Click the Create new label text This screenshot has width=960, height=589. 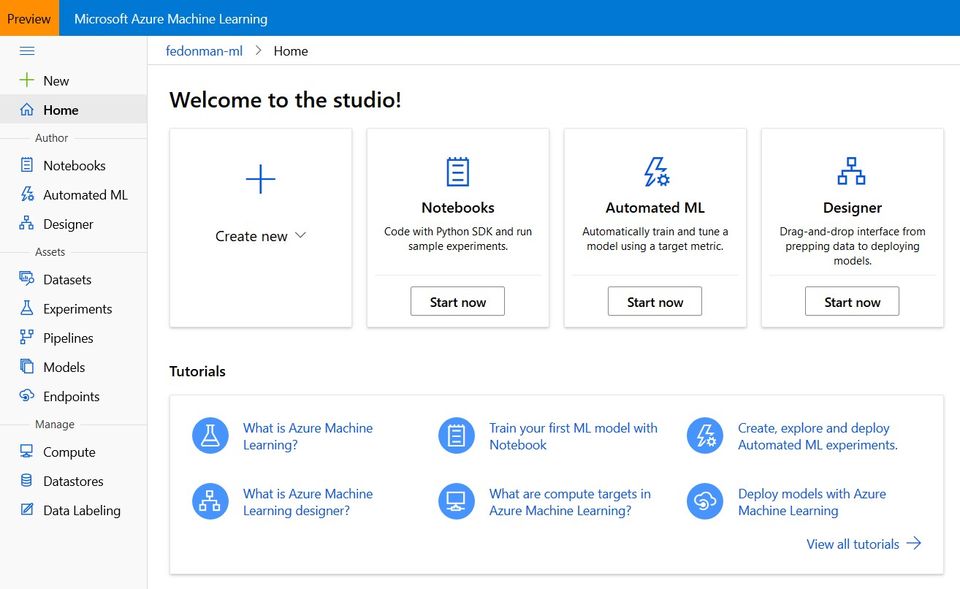pos(251,236)
